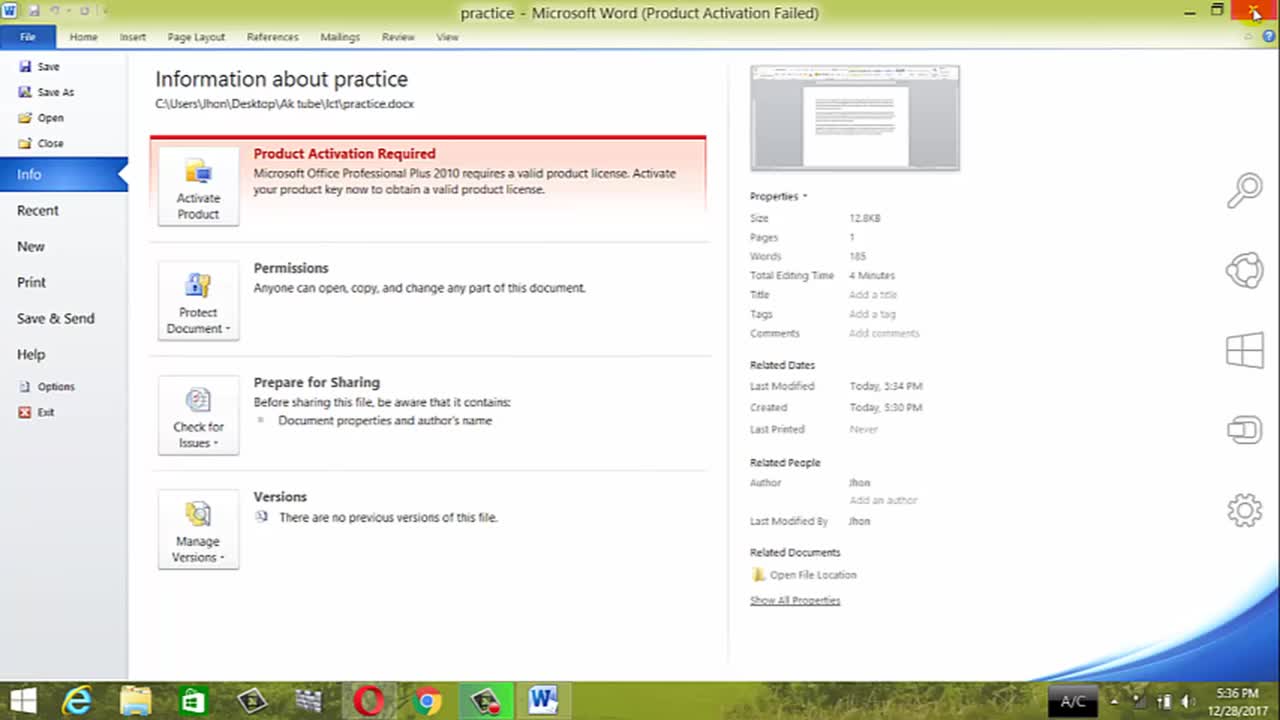Open the Mailings ribbon tab
Image resolution: width=1280 pixels, height=720 pixels.
340,37
